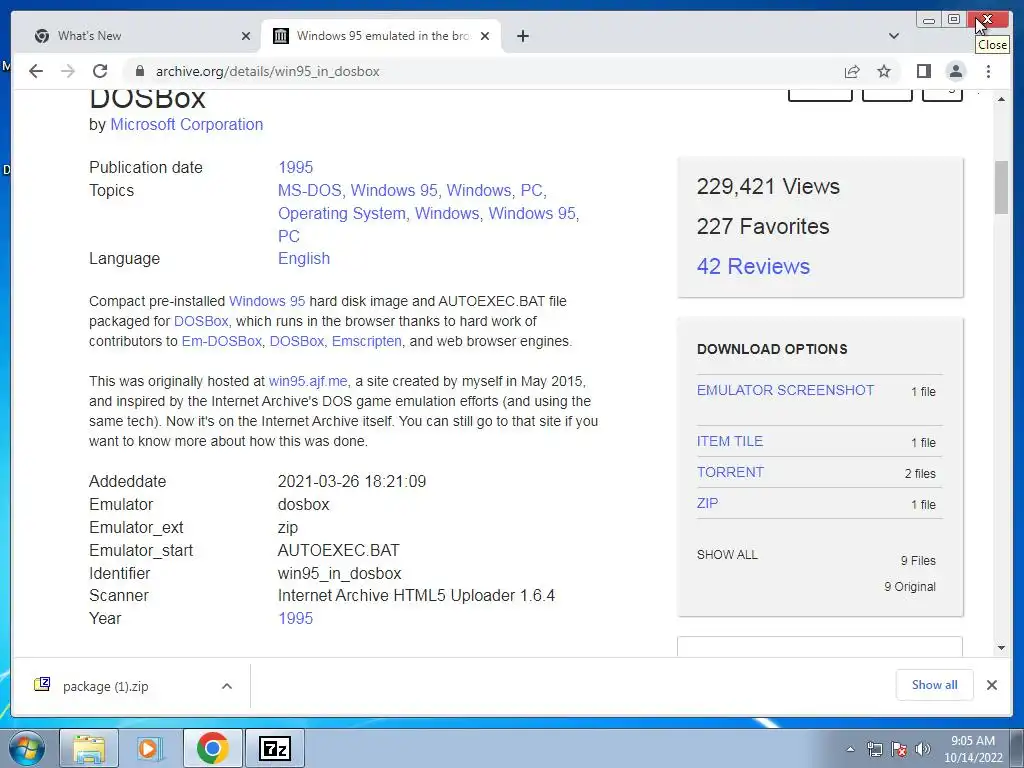Click the forward navigation arrow
The width and height of the screenshot is (1024, 768).
pyautogui.click(x=68, y=71)
